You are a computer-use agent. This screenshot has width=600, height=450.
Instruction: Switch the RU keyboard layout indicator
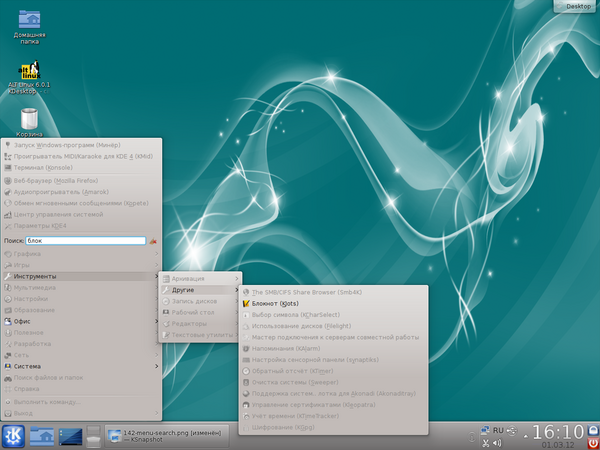[496, 430]
